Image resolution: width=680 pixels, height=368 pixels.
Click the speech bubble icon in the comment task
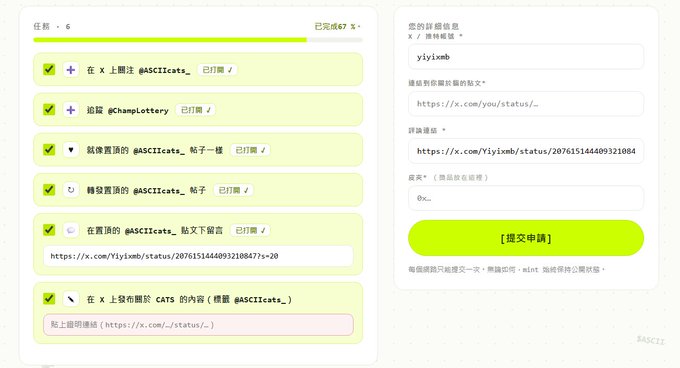pyautogui.click(x=71, y=230)
